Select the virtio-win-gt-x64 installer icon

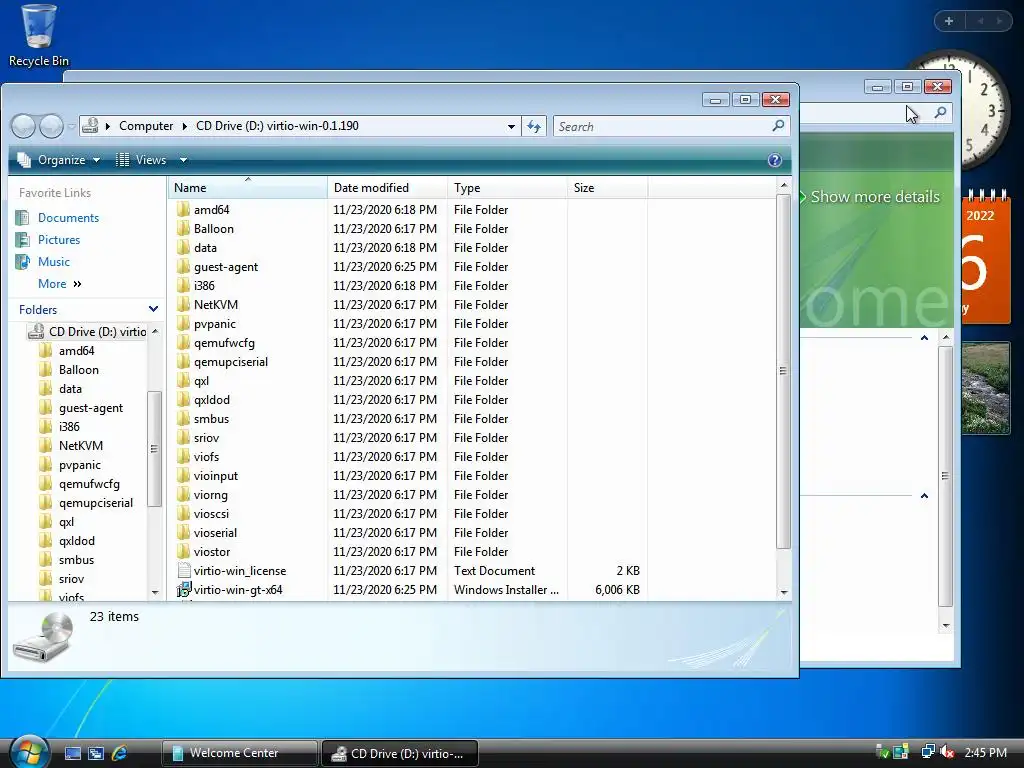(184, 589)
